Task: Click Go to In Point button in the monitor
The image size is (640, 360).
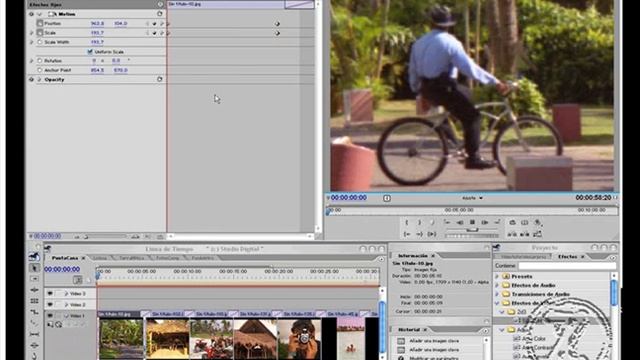Action: pos(407,234)
